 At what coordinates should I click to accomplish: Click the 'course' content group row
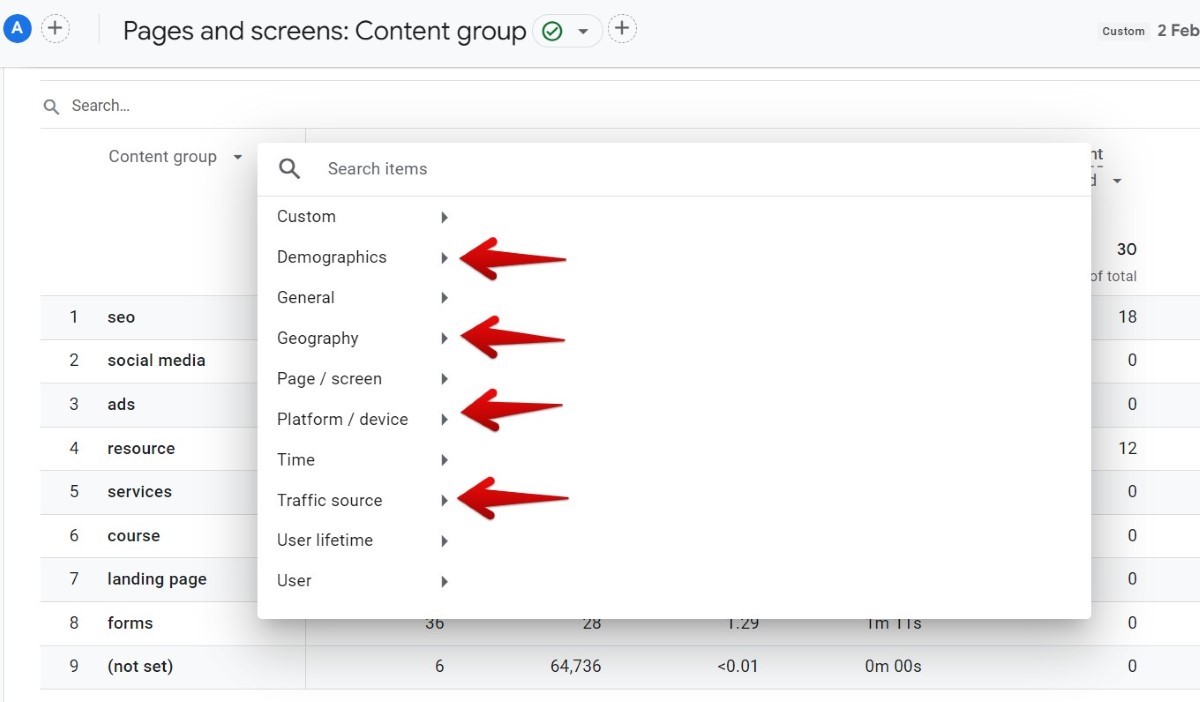(x=133, y=536)
